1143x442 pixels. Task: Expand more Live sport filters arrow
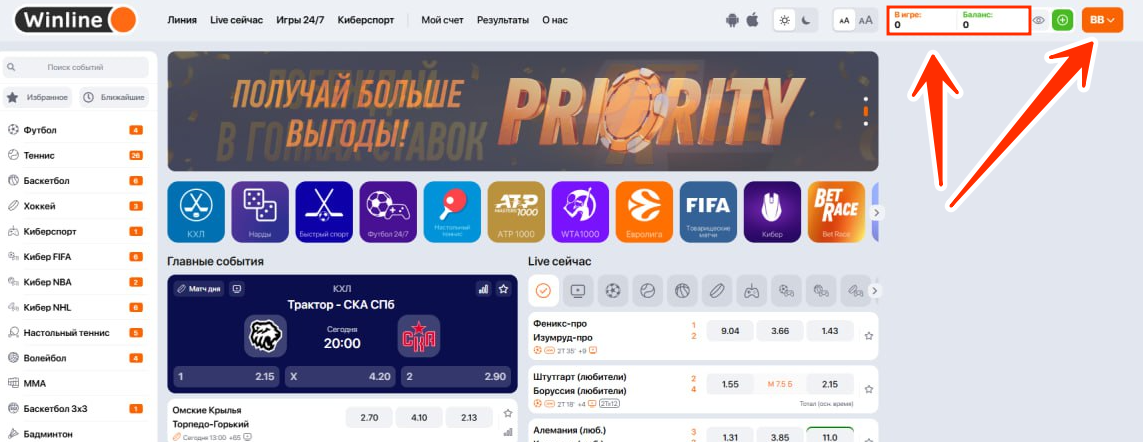[876, 290]
